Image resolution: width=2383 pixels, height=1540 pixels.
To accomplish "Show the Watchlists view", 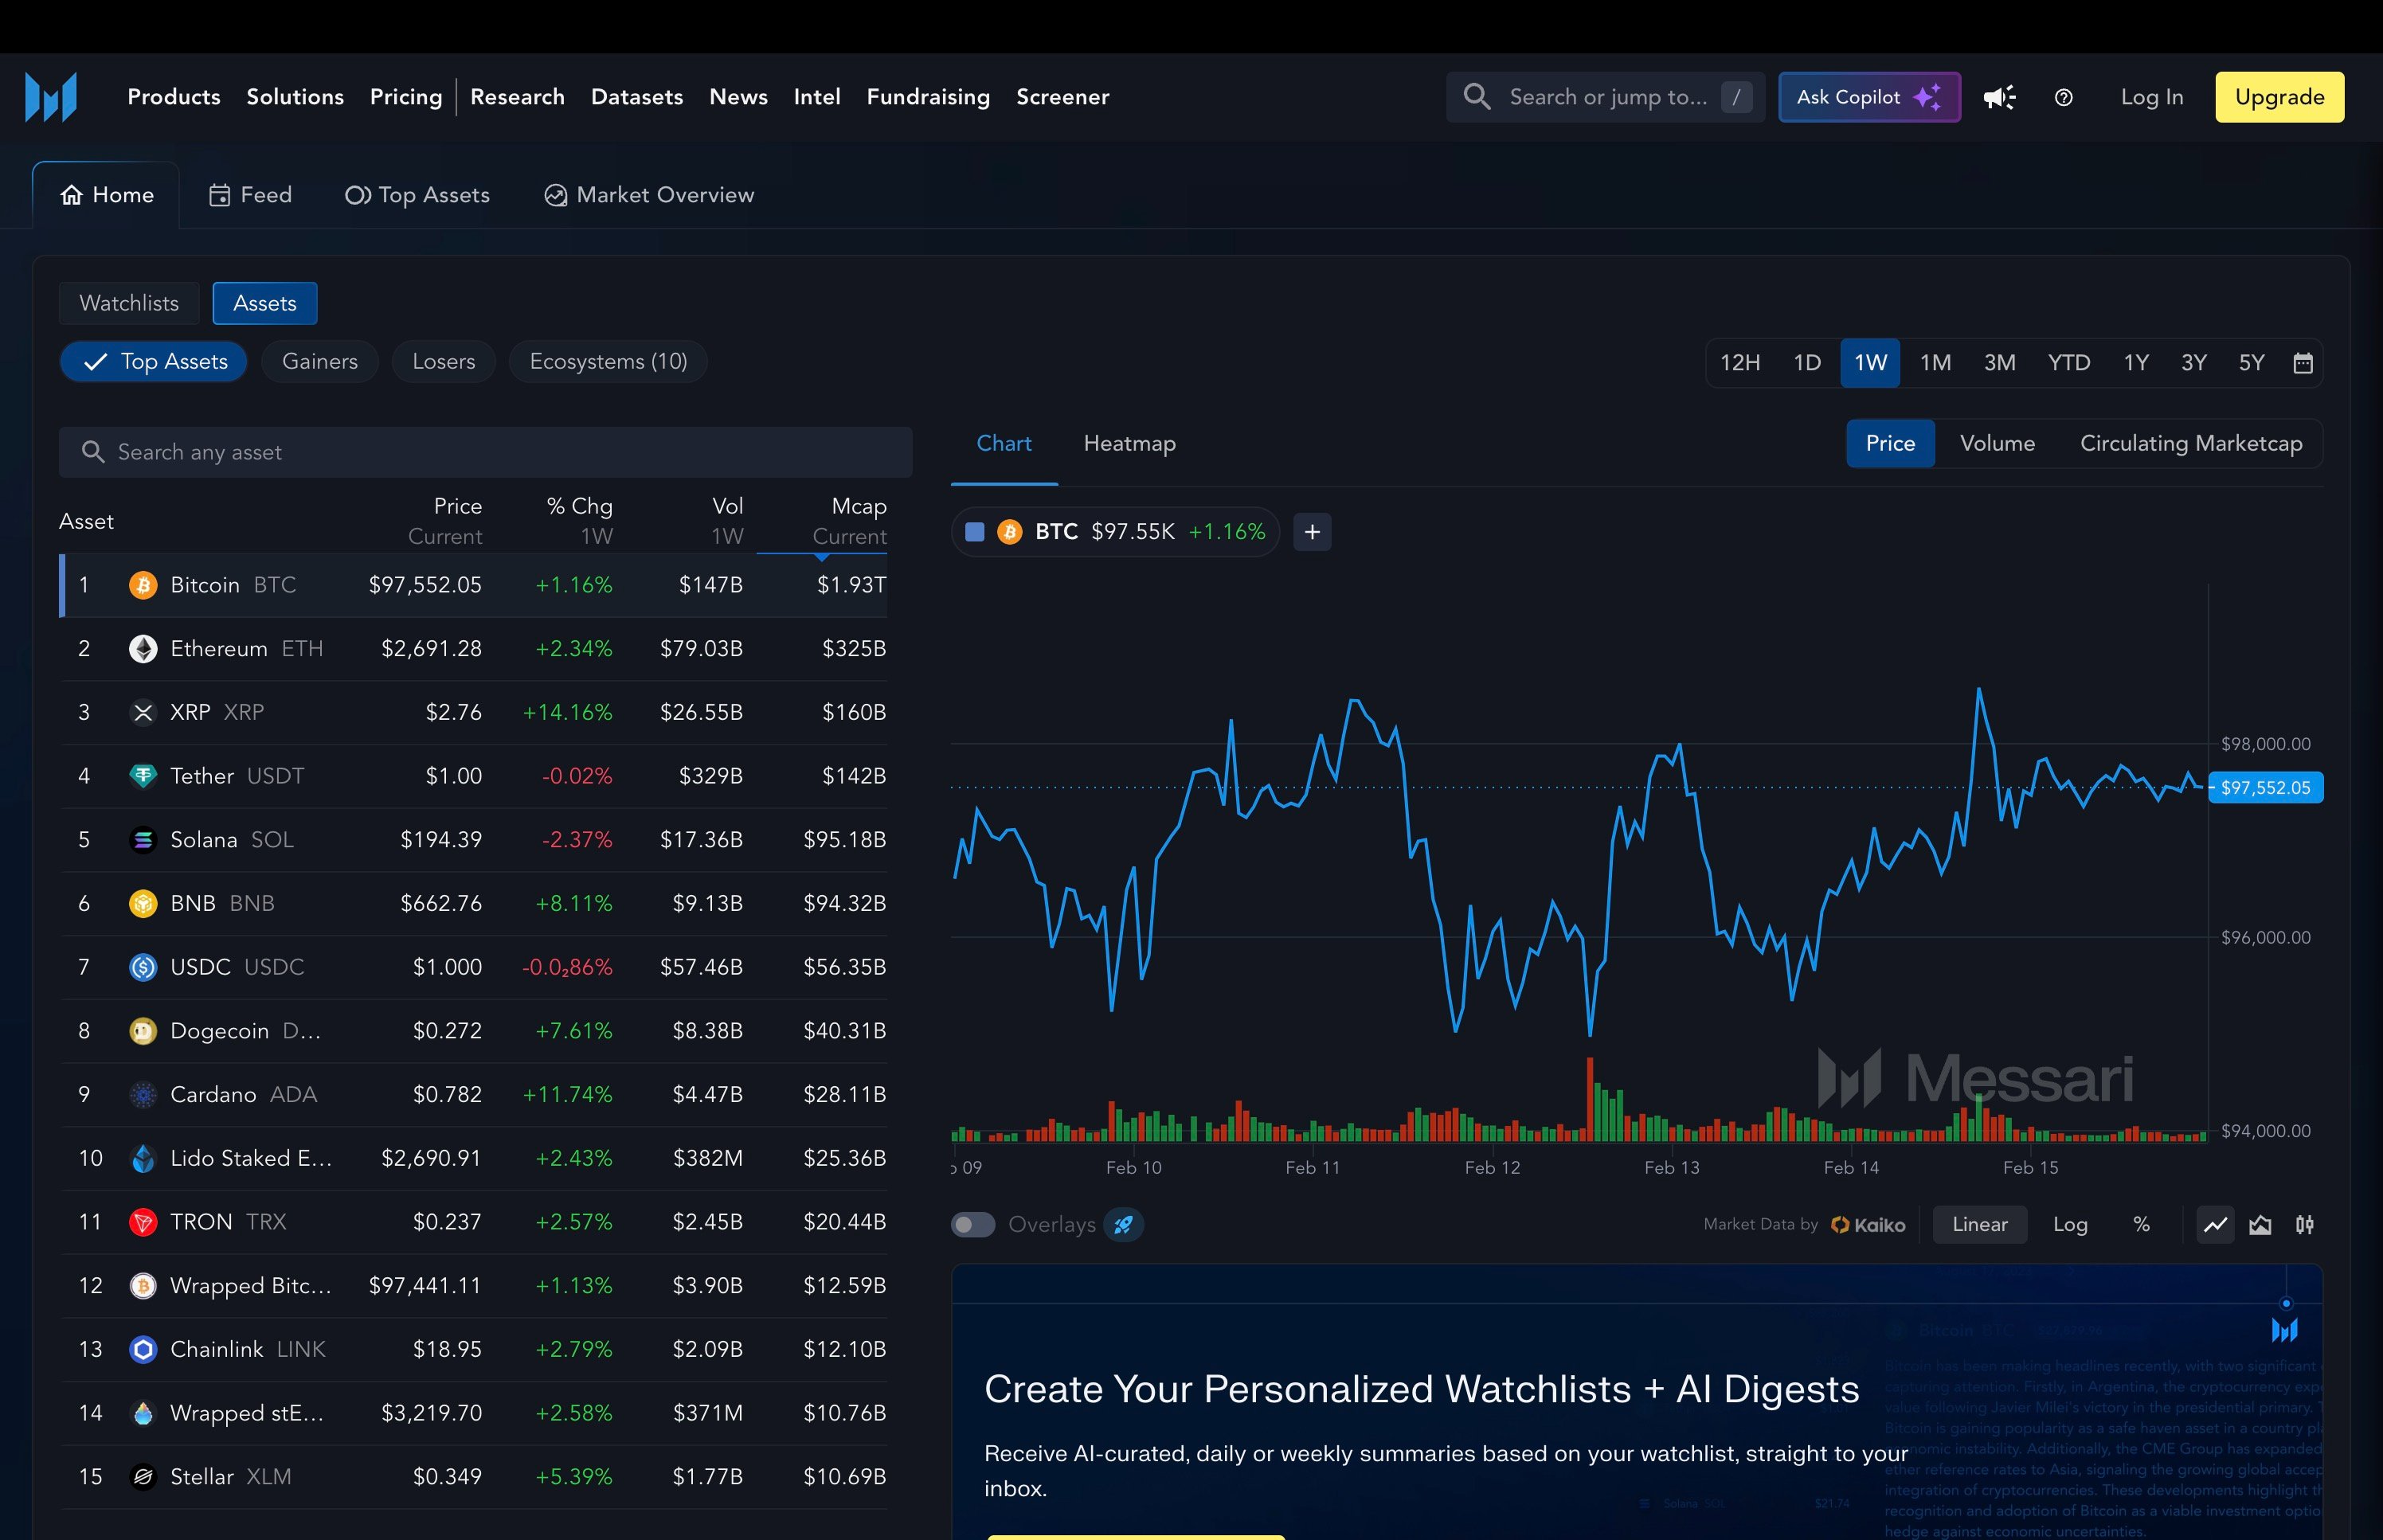I will point(129,303).
